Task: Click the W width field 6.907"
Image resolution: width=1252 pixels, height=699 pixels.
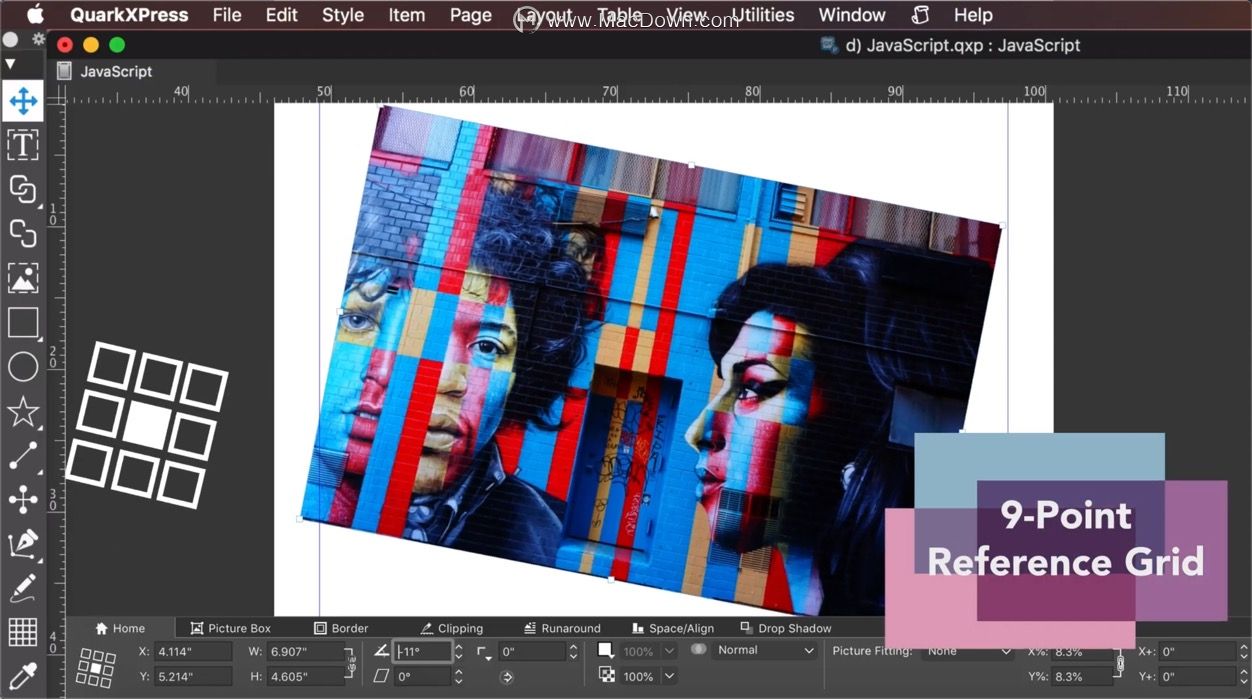Action: (305, 651)
